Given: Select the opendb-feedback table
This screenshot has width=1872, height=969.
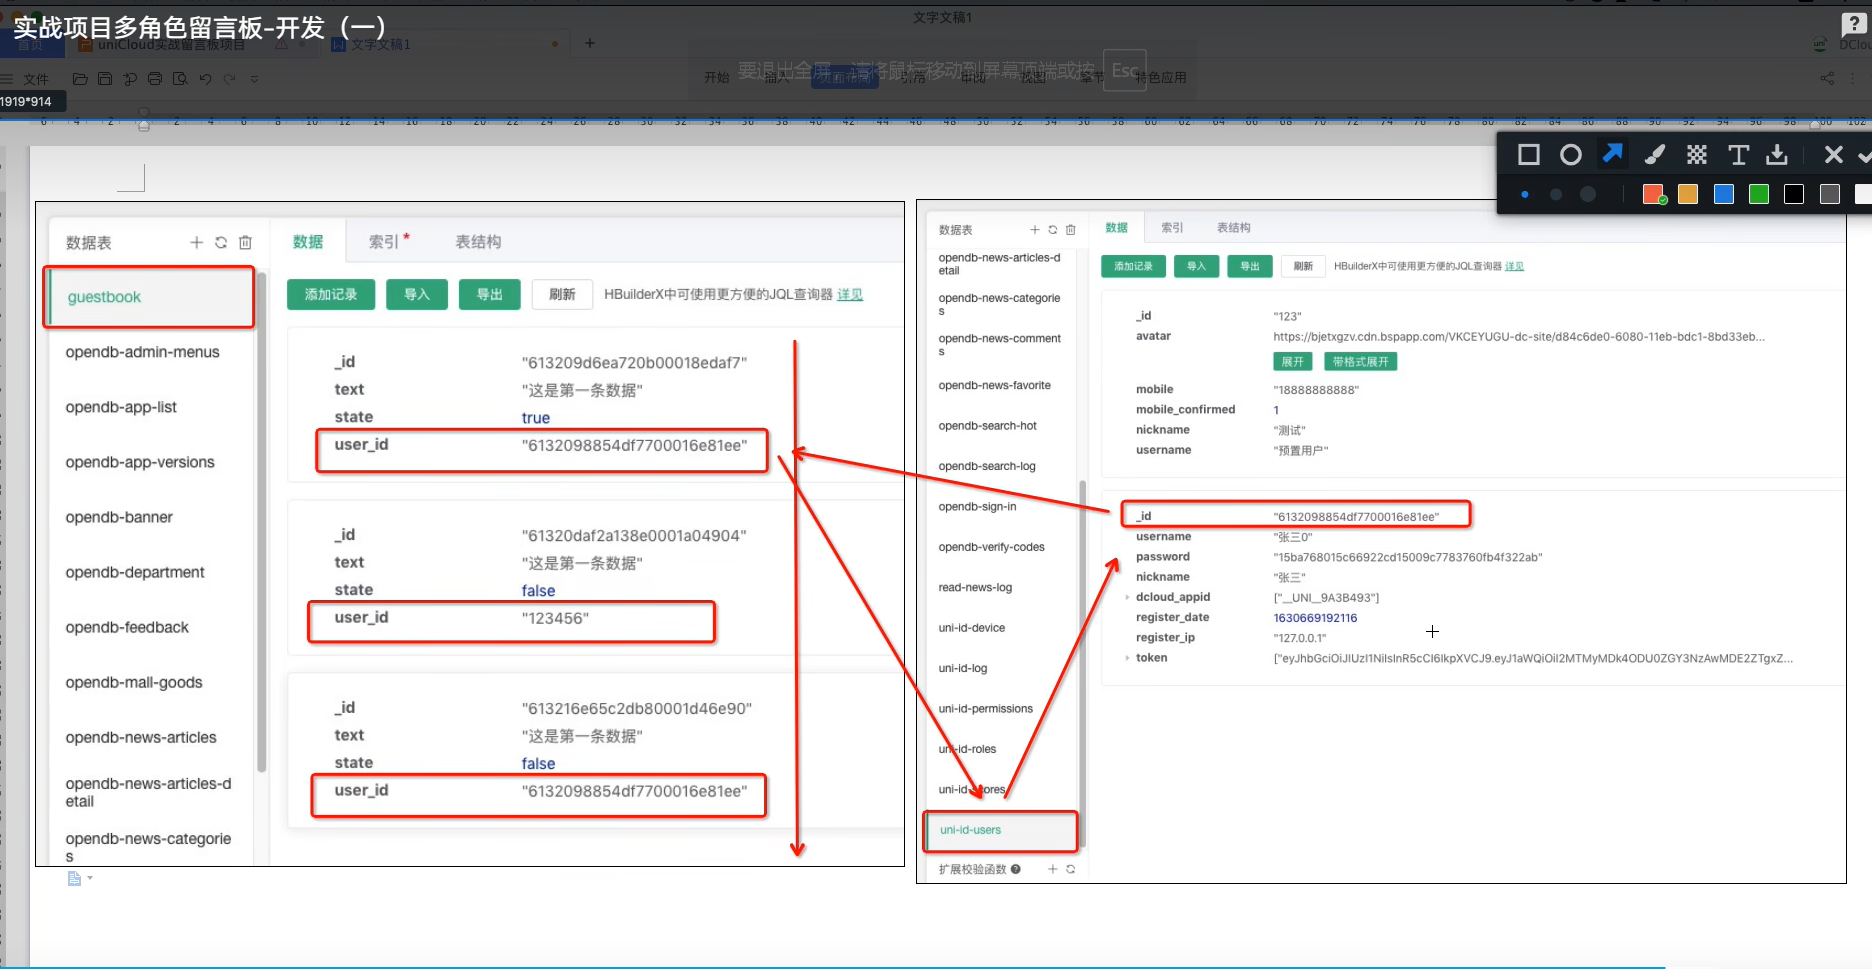Looking at the screenshot, I should tap(127, 627).
